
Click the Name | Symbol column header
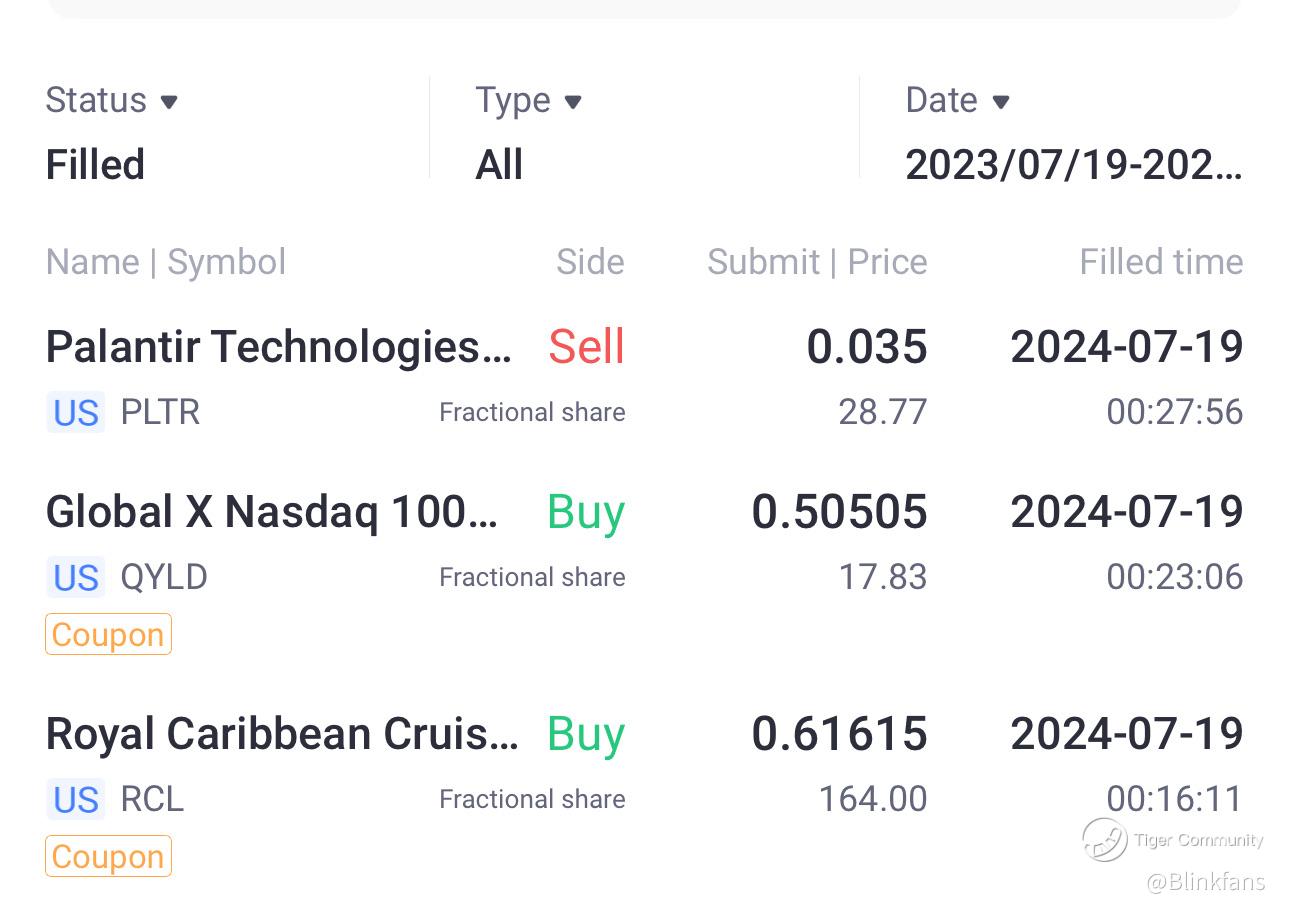[166, 262]
